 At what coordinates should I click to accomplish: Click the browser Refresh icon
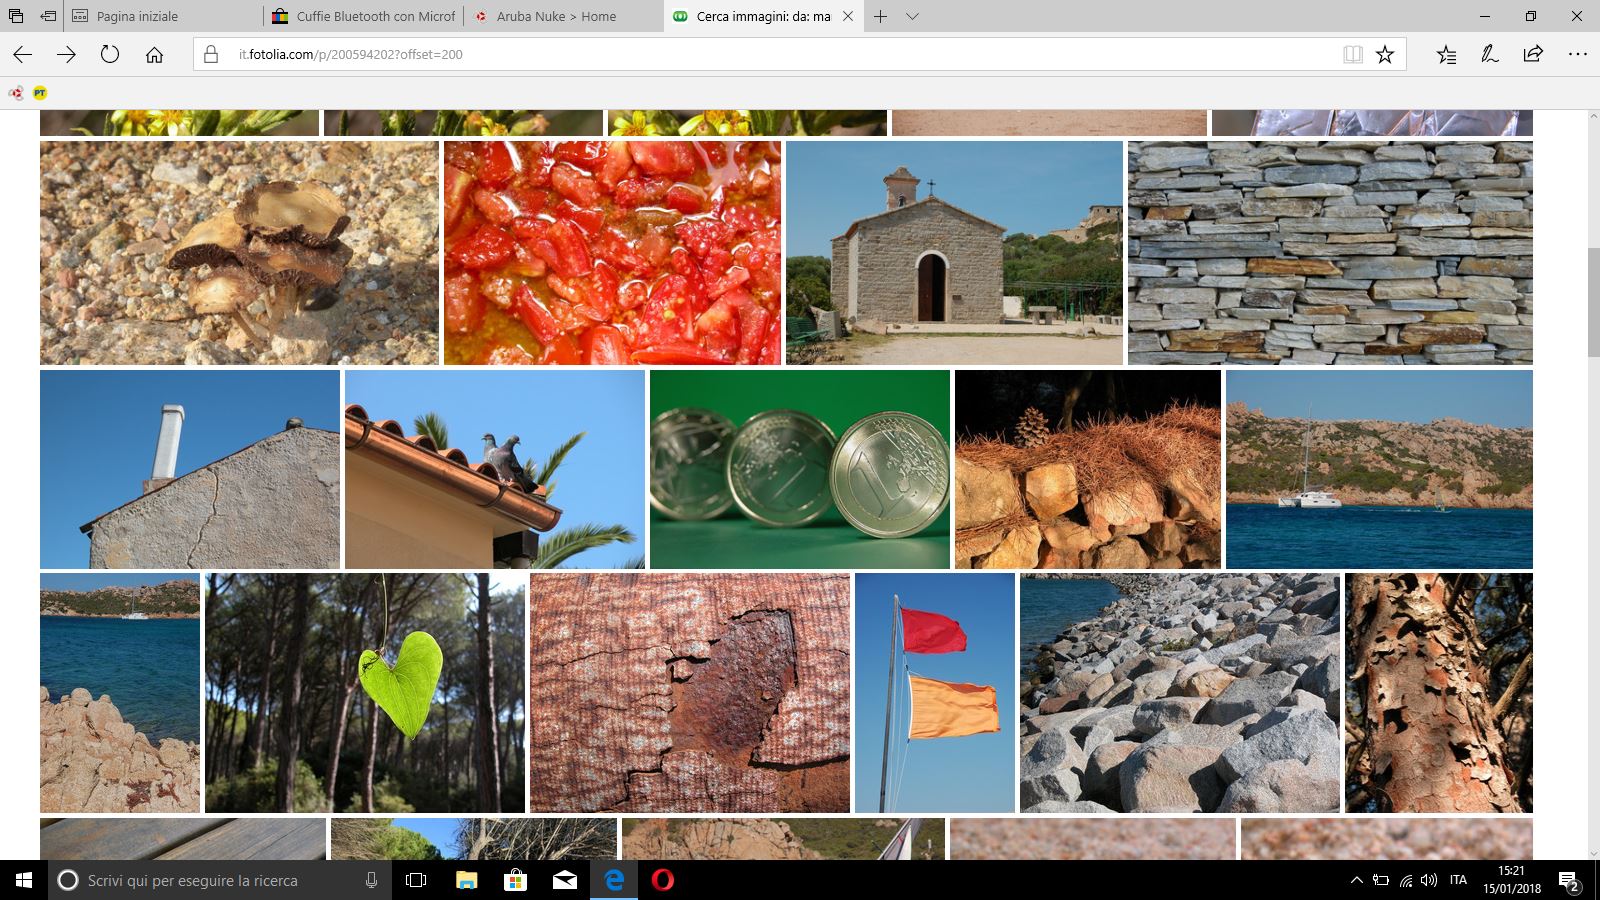[x=110, y=55]
